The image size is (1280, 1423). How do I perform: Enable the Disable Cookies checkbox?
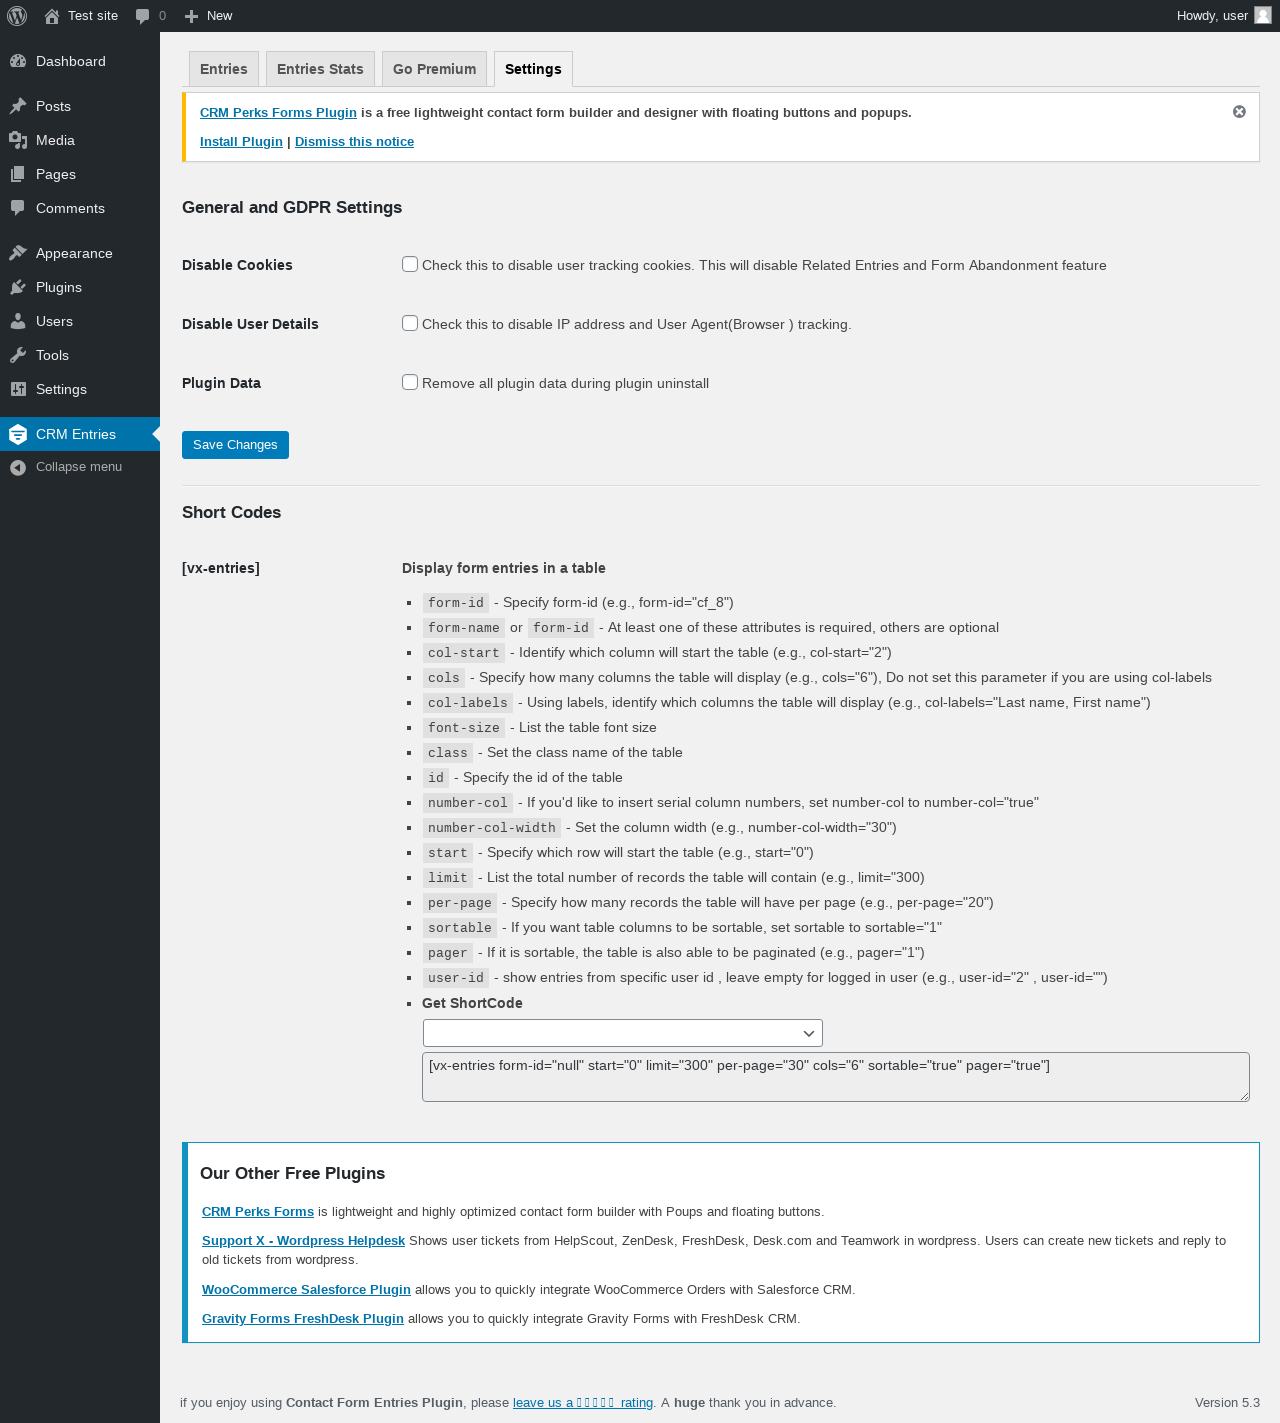410,264
